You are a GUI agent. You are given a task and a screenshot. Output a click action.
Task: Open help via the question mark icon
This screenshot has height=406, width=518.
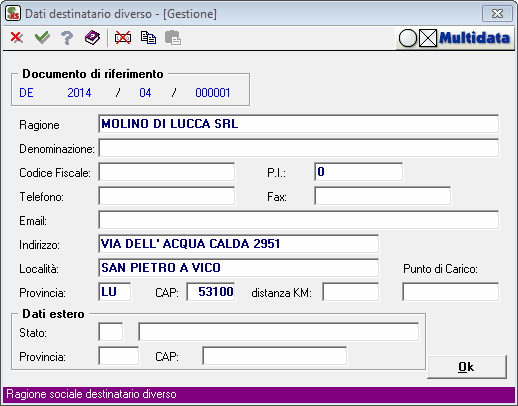tap(67, 38)
